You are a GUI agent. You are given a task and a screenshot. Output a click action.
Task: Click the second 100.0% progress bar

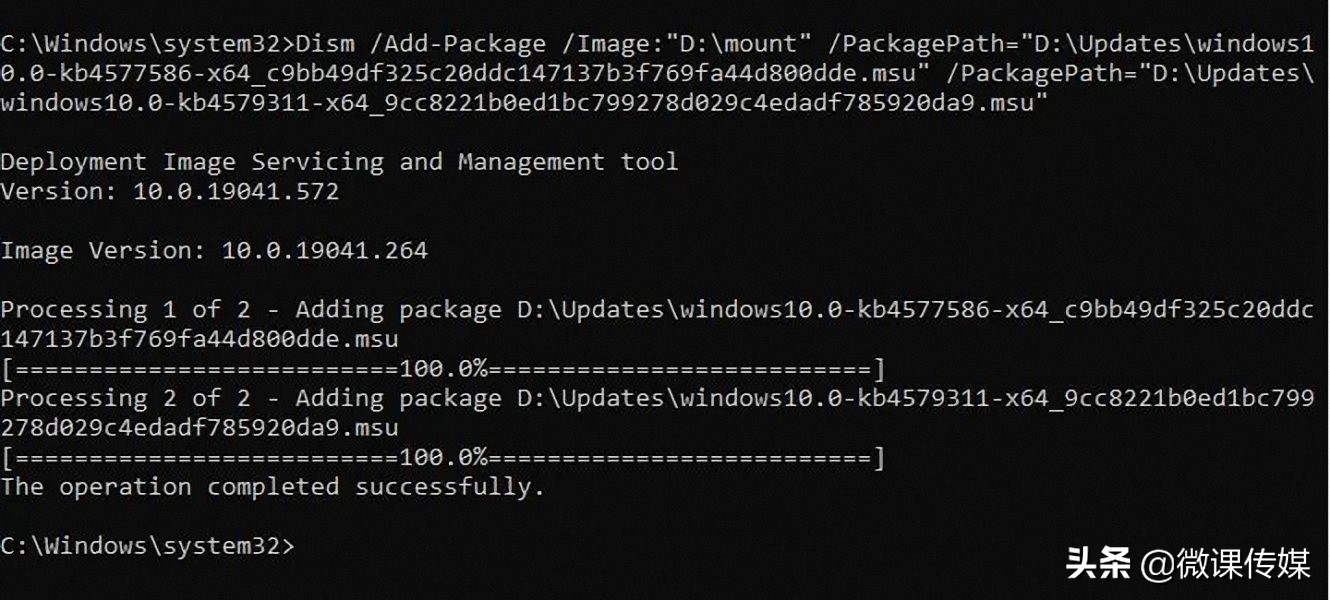click(443, 458)
